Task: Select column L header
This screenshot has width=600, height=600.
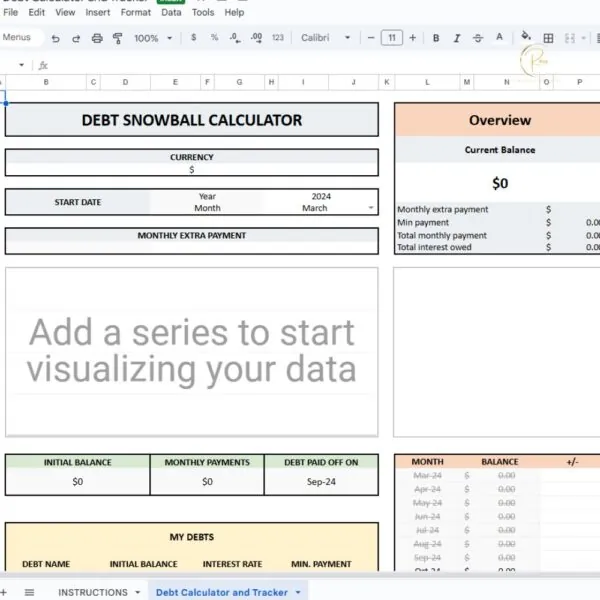Action: [x=427, y=82]
